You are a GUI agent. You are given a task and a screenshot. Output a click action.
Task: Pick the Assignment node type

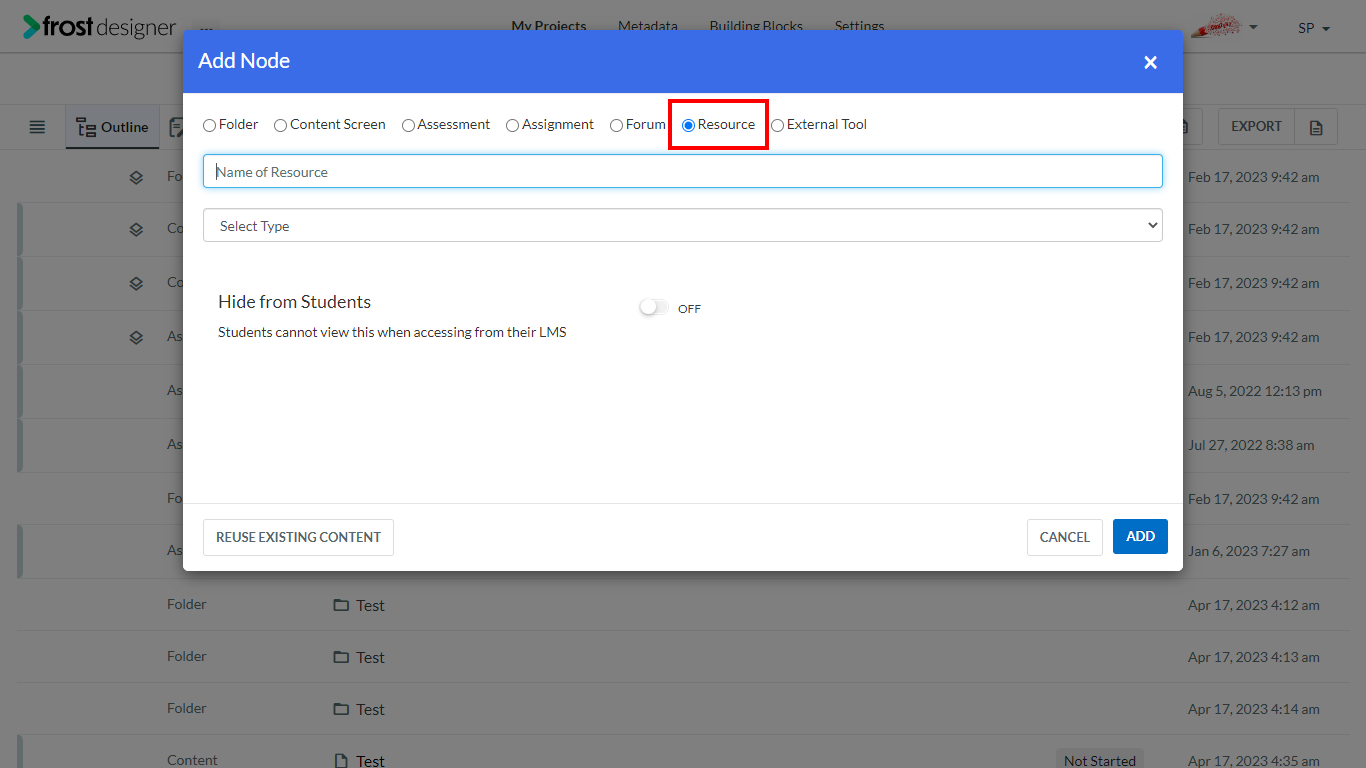(512, 125)
